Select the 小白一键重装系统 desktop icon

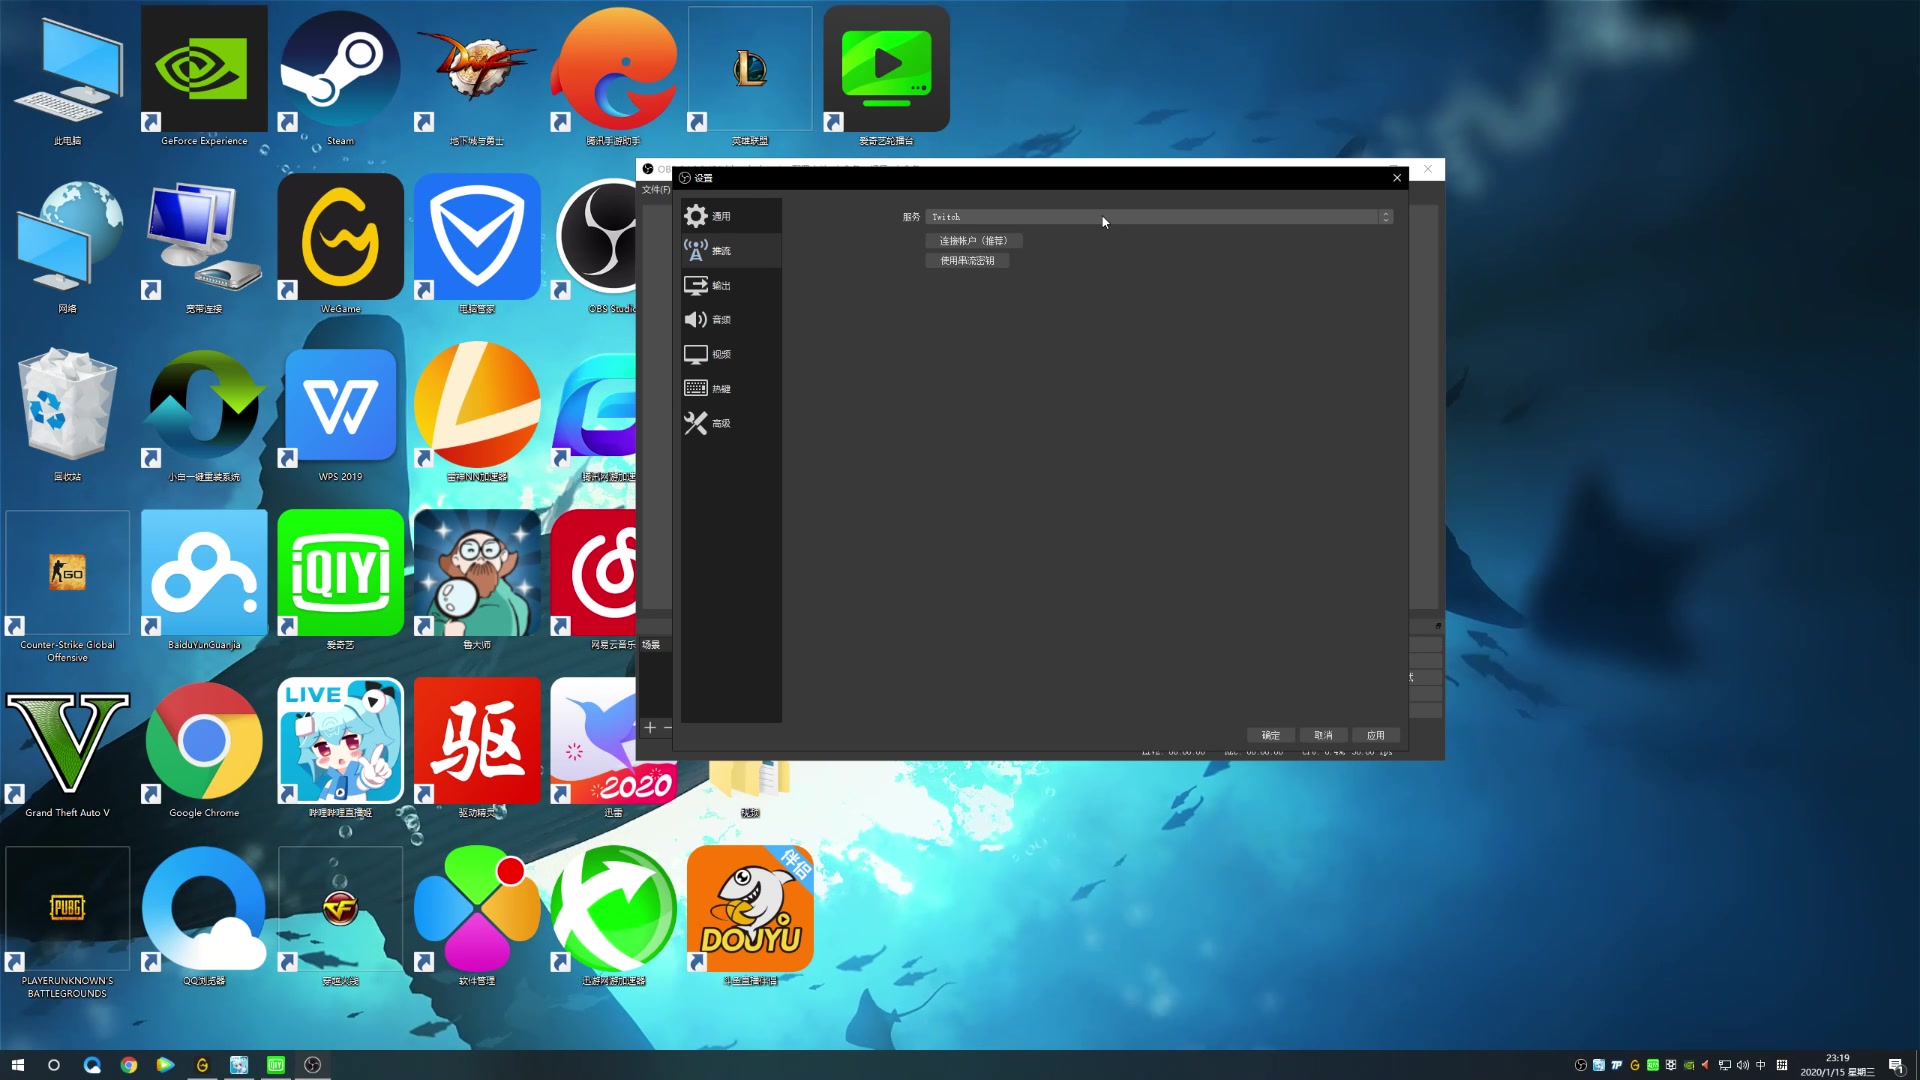[x=204, y=414]
